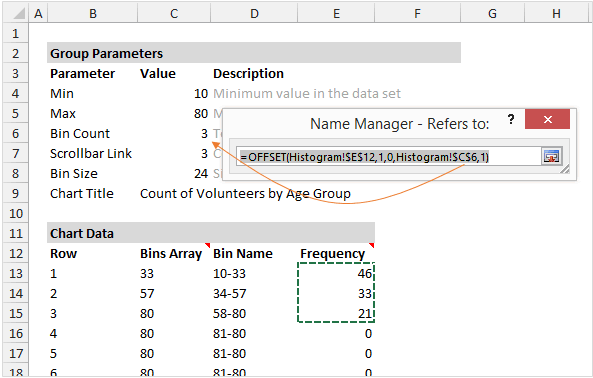The width and height of the screenshot is (593, 378).
Task: Click the Refers to formula field
Action: pos(389,156)
